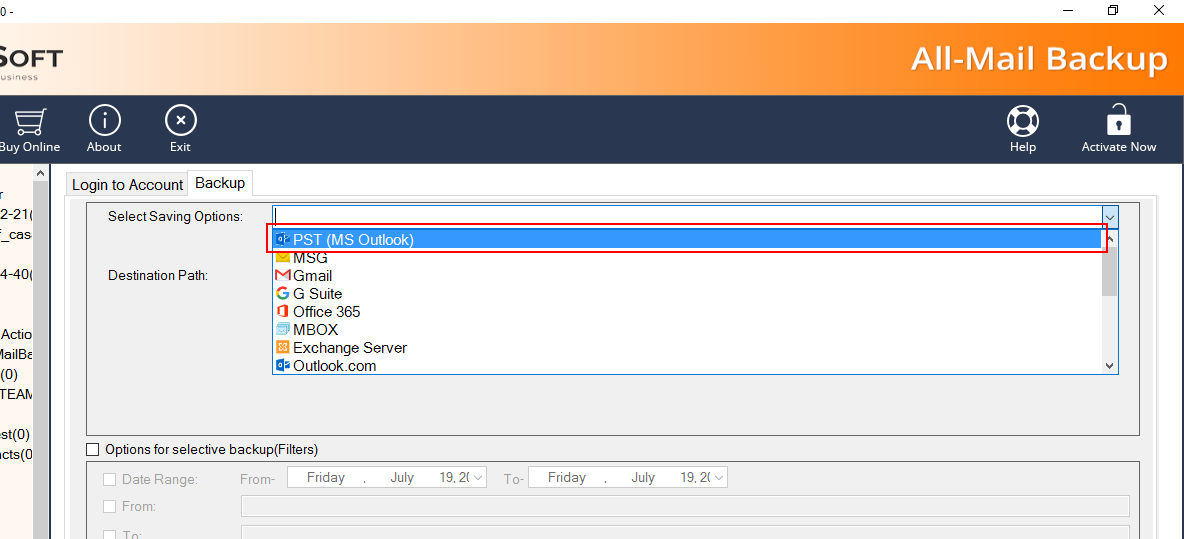The height and width of the screenshot is (539, 1184).
Task: Select the Exchange Server option
Action: 349,348
